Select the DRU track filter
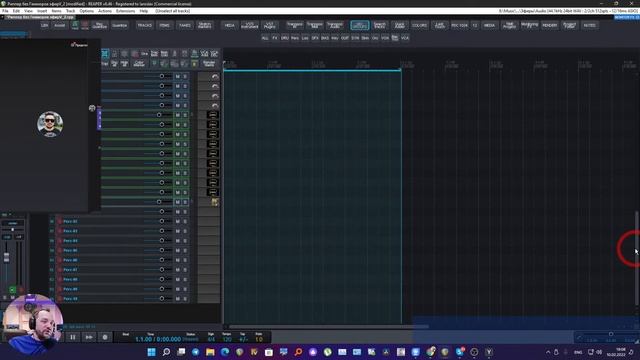Viewport: 640px width, 360px height. coord(284,38)
